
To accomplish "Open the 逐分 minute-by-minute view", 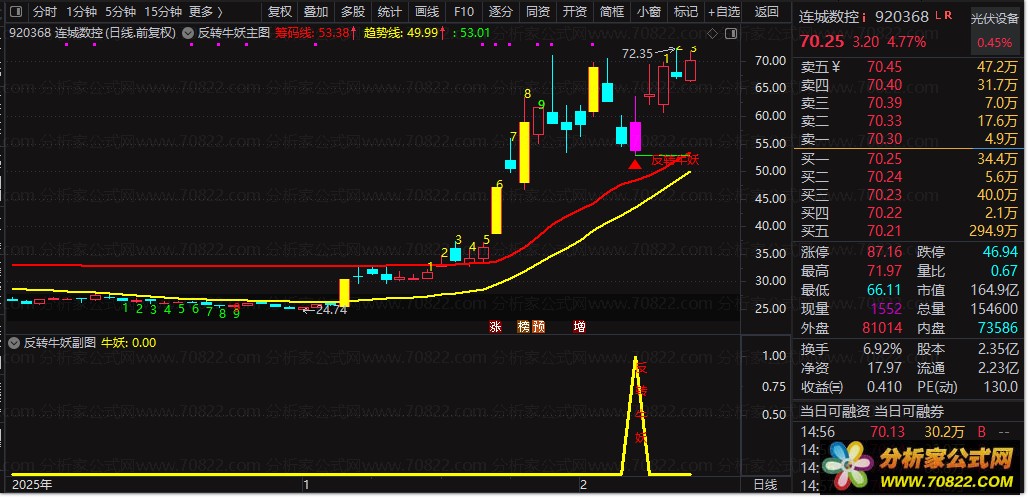I will (501, 11).
